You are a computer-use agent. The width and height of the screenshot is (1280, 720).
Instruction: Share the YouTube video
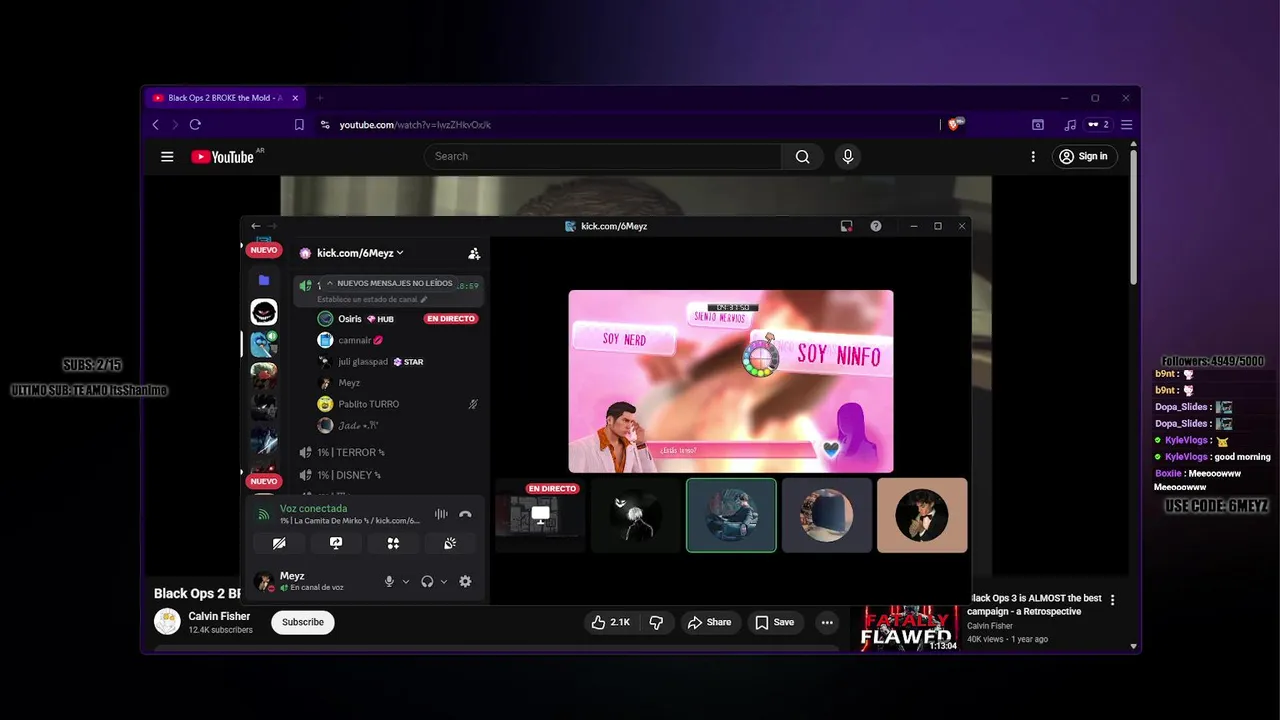[x=709, y=622]
